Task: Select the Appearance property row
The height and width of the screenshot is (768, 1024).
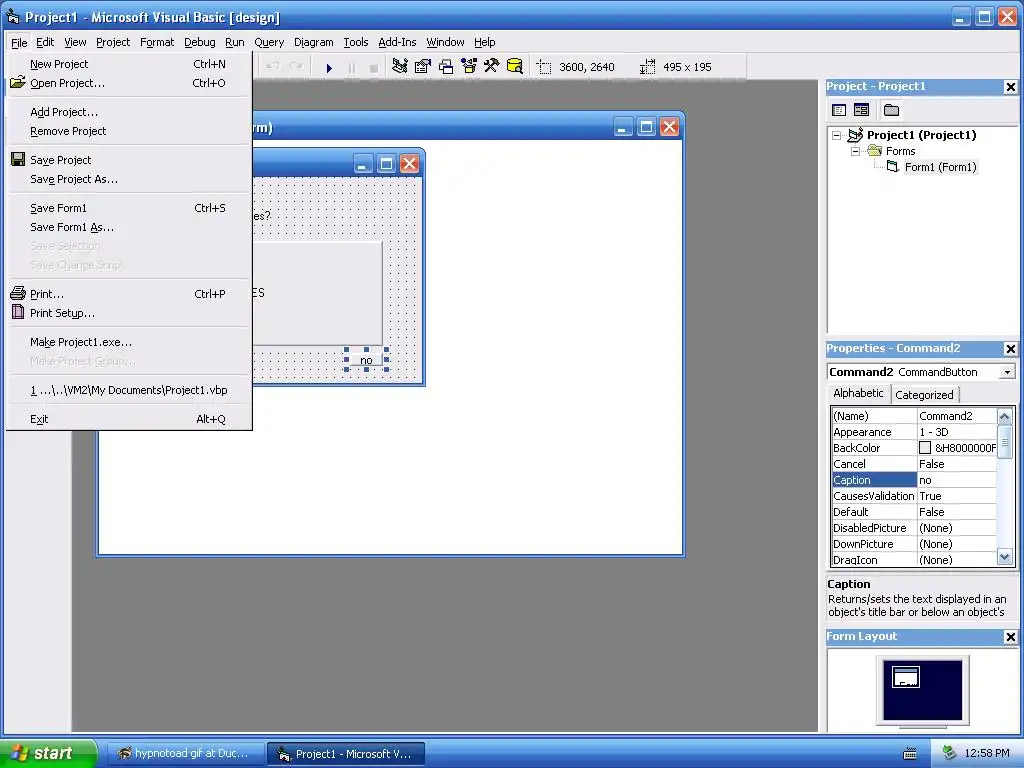Action: click(x=914, y=432)
